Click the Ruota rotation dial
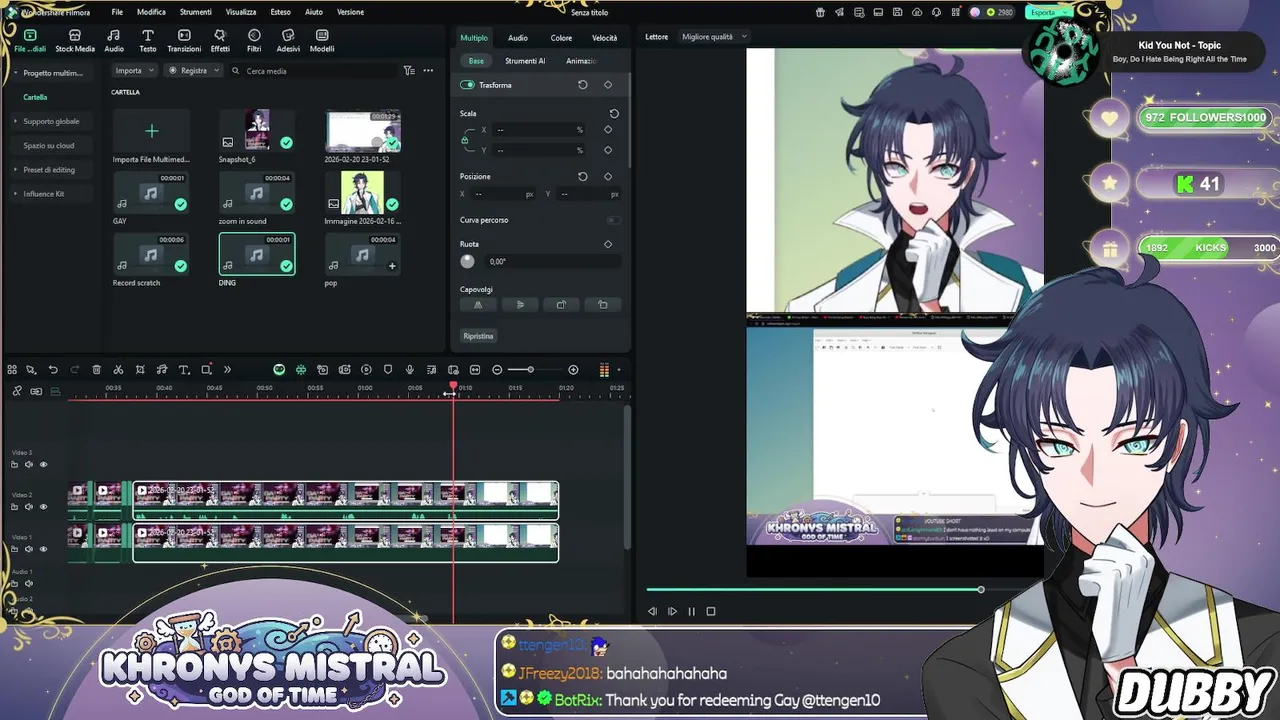 pyautogui.click(x=467, y=261)
